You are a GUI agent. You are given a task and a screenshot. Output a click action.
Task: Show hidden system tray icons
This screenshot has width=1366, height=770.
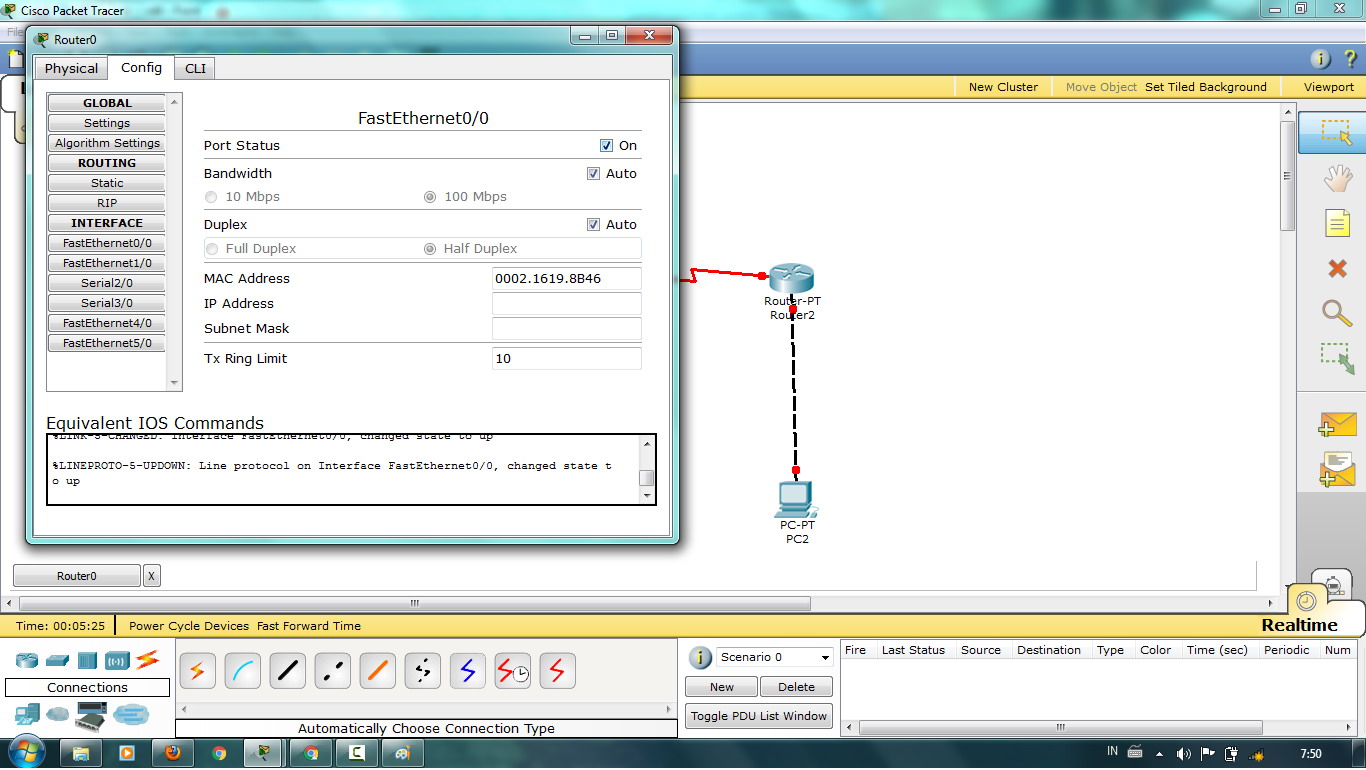click(1160, 754)
